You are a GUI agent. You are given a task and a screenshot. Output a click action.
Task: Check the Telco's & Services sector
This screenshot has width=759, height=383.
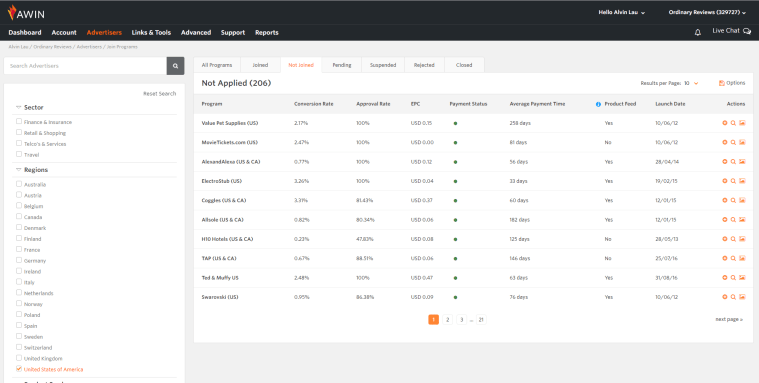point(19,143)
